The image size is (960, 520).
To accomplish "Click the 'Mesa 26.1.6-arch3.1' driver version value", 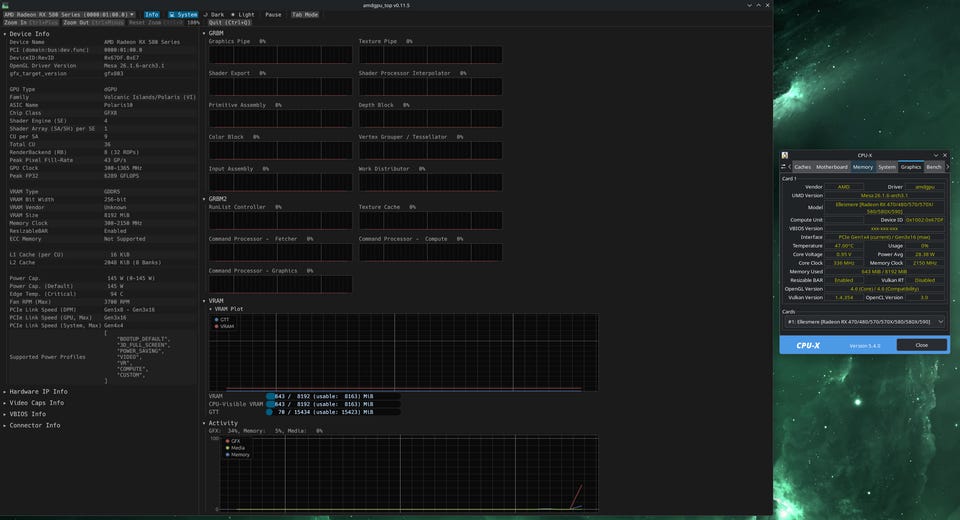I will click(x=134, y=66).
